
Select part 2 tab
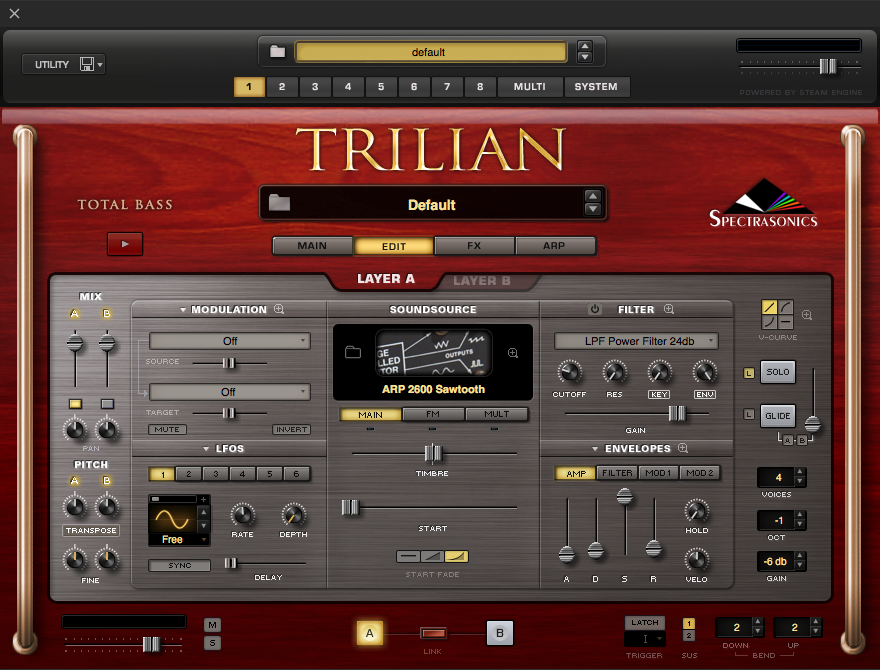click(x=282, y=87)
